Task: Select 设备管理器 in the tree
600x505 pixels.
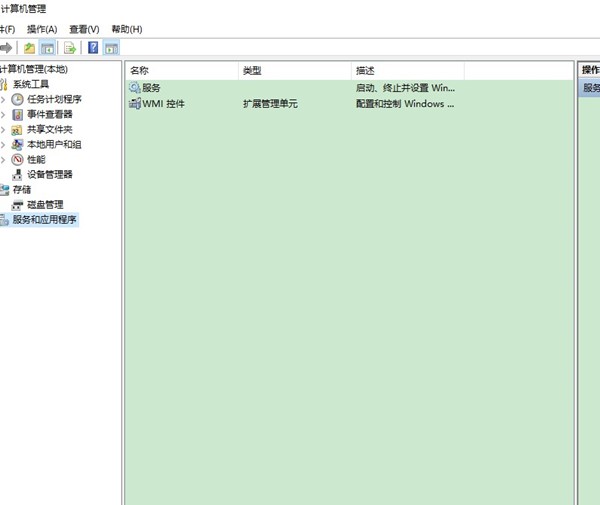Action: click(49, 174)
